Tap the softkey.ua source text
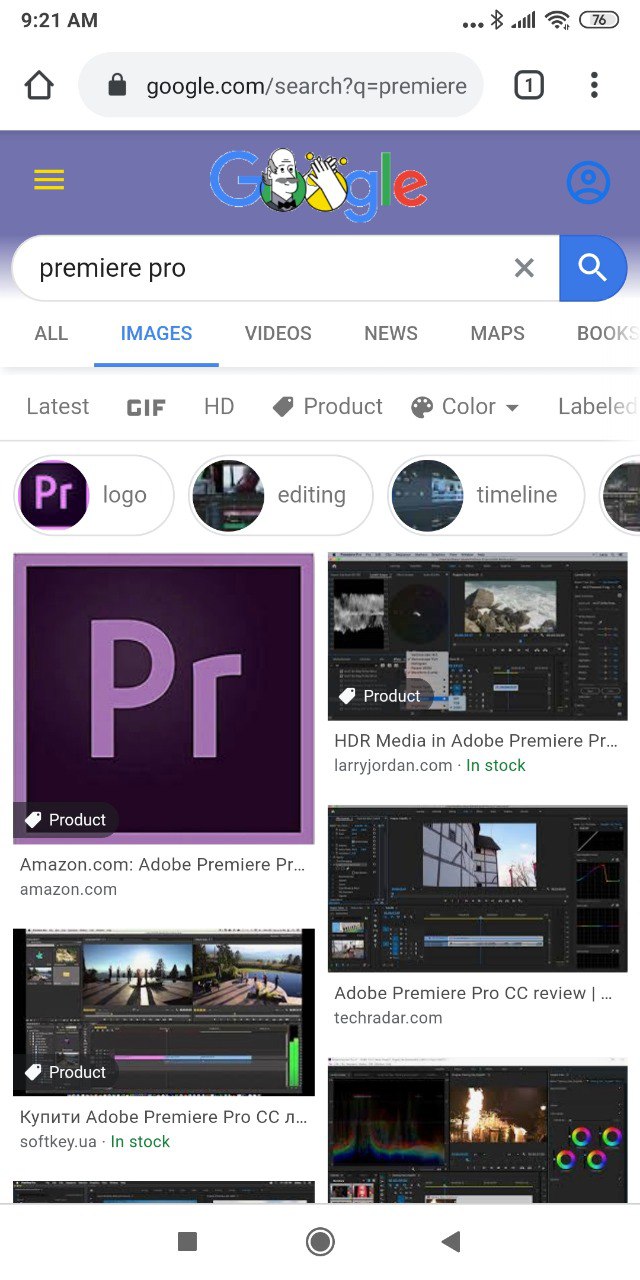The width and height of the screenshot is (640, 1280). [x=60, y=1141]
